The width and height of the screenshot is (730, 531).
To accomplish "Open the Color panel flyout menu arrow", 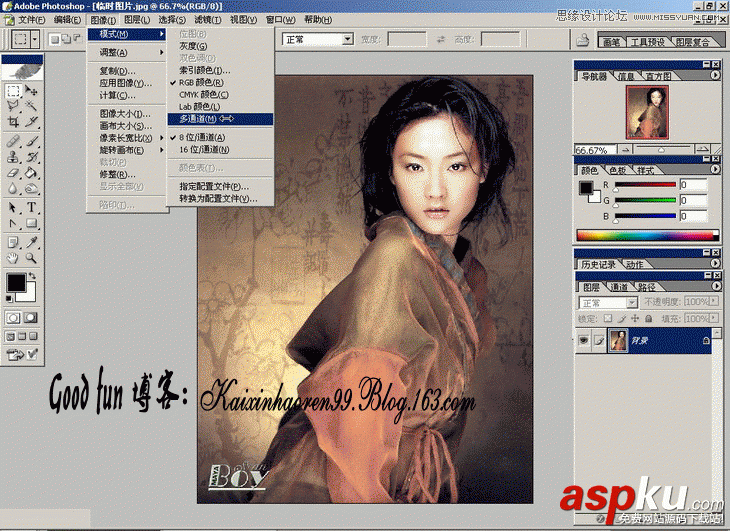I will tap(716, 169).
